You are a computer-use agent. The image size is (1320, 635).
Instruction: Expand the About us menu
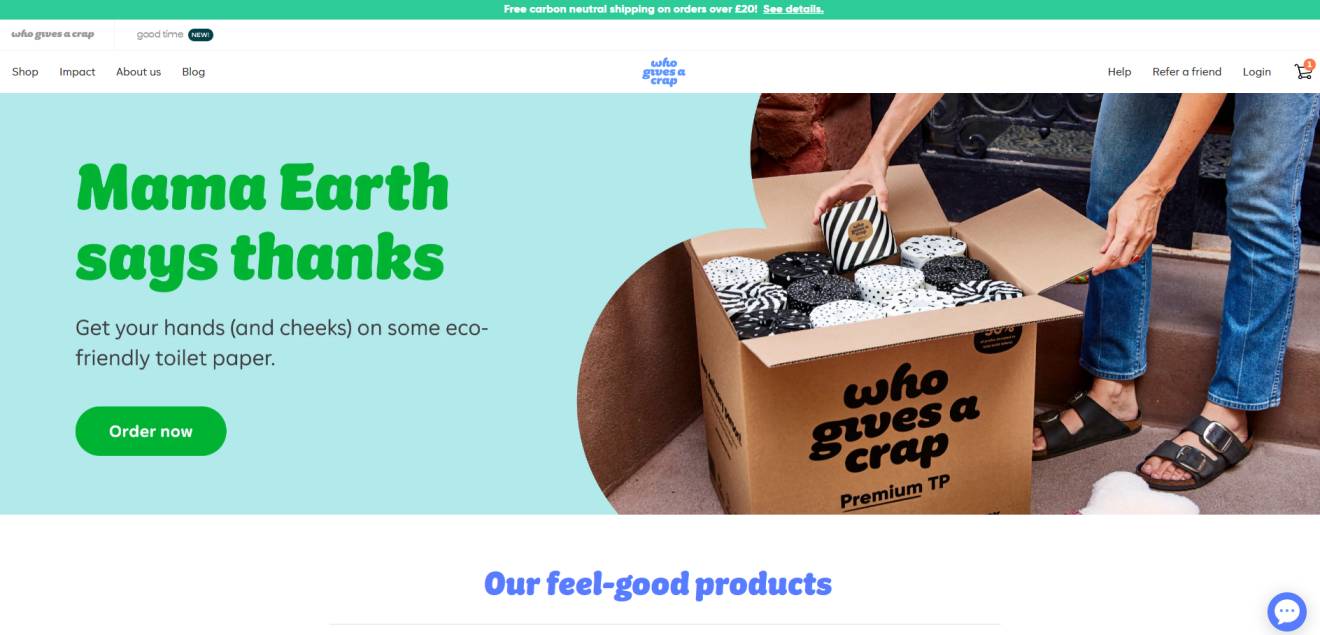tap(138, 72)
